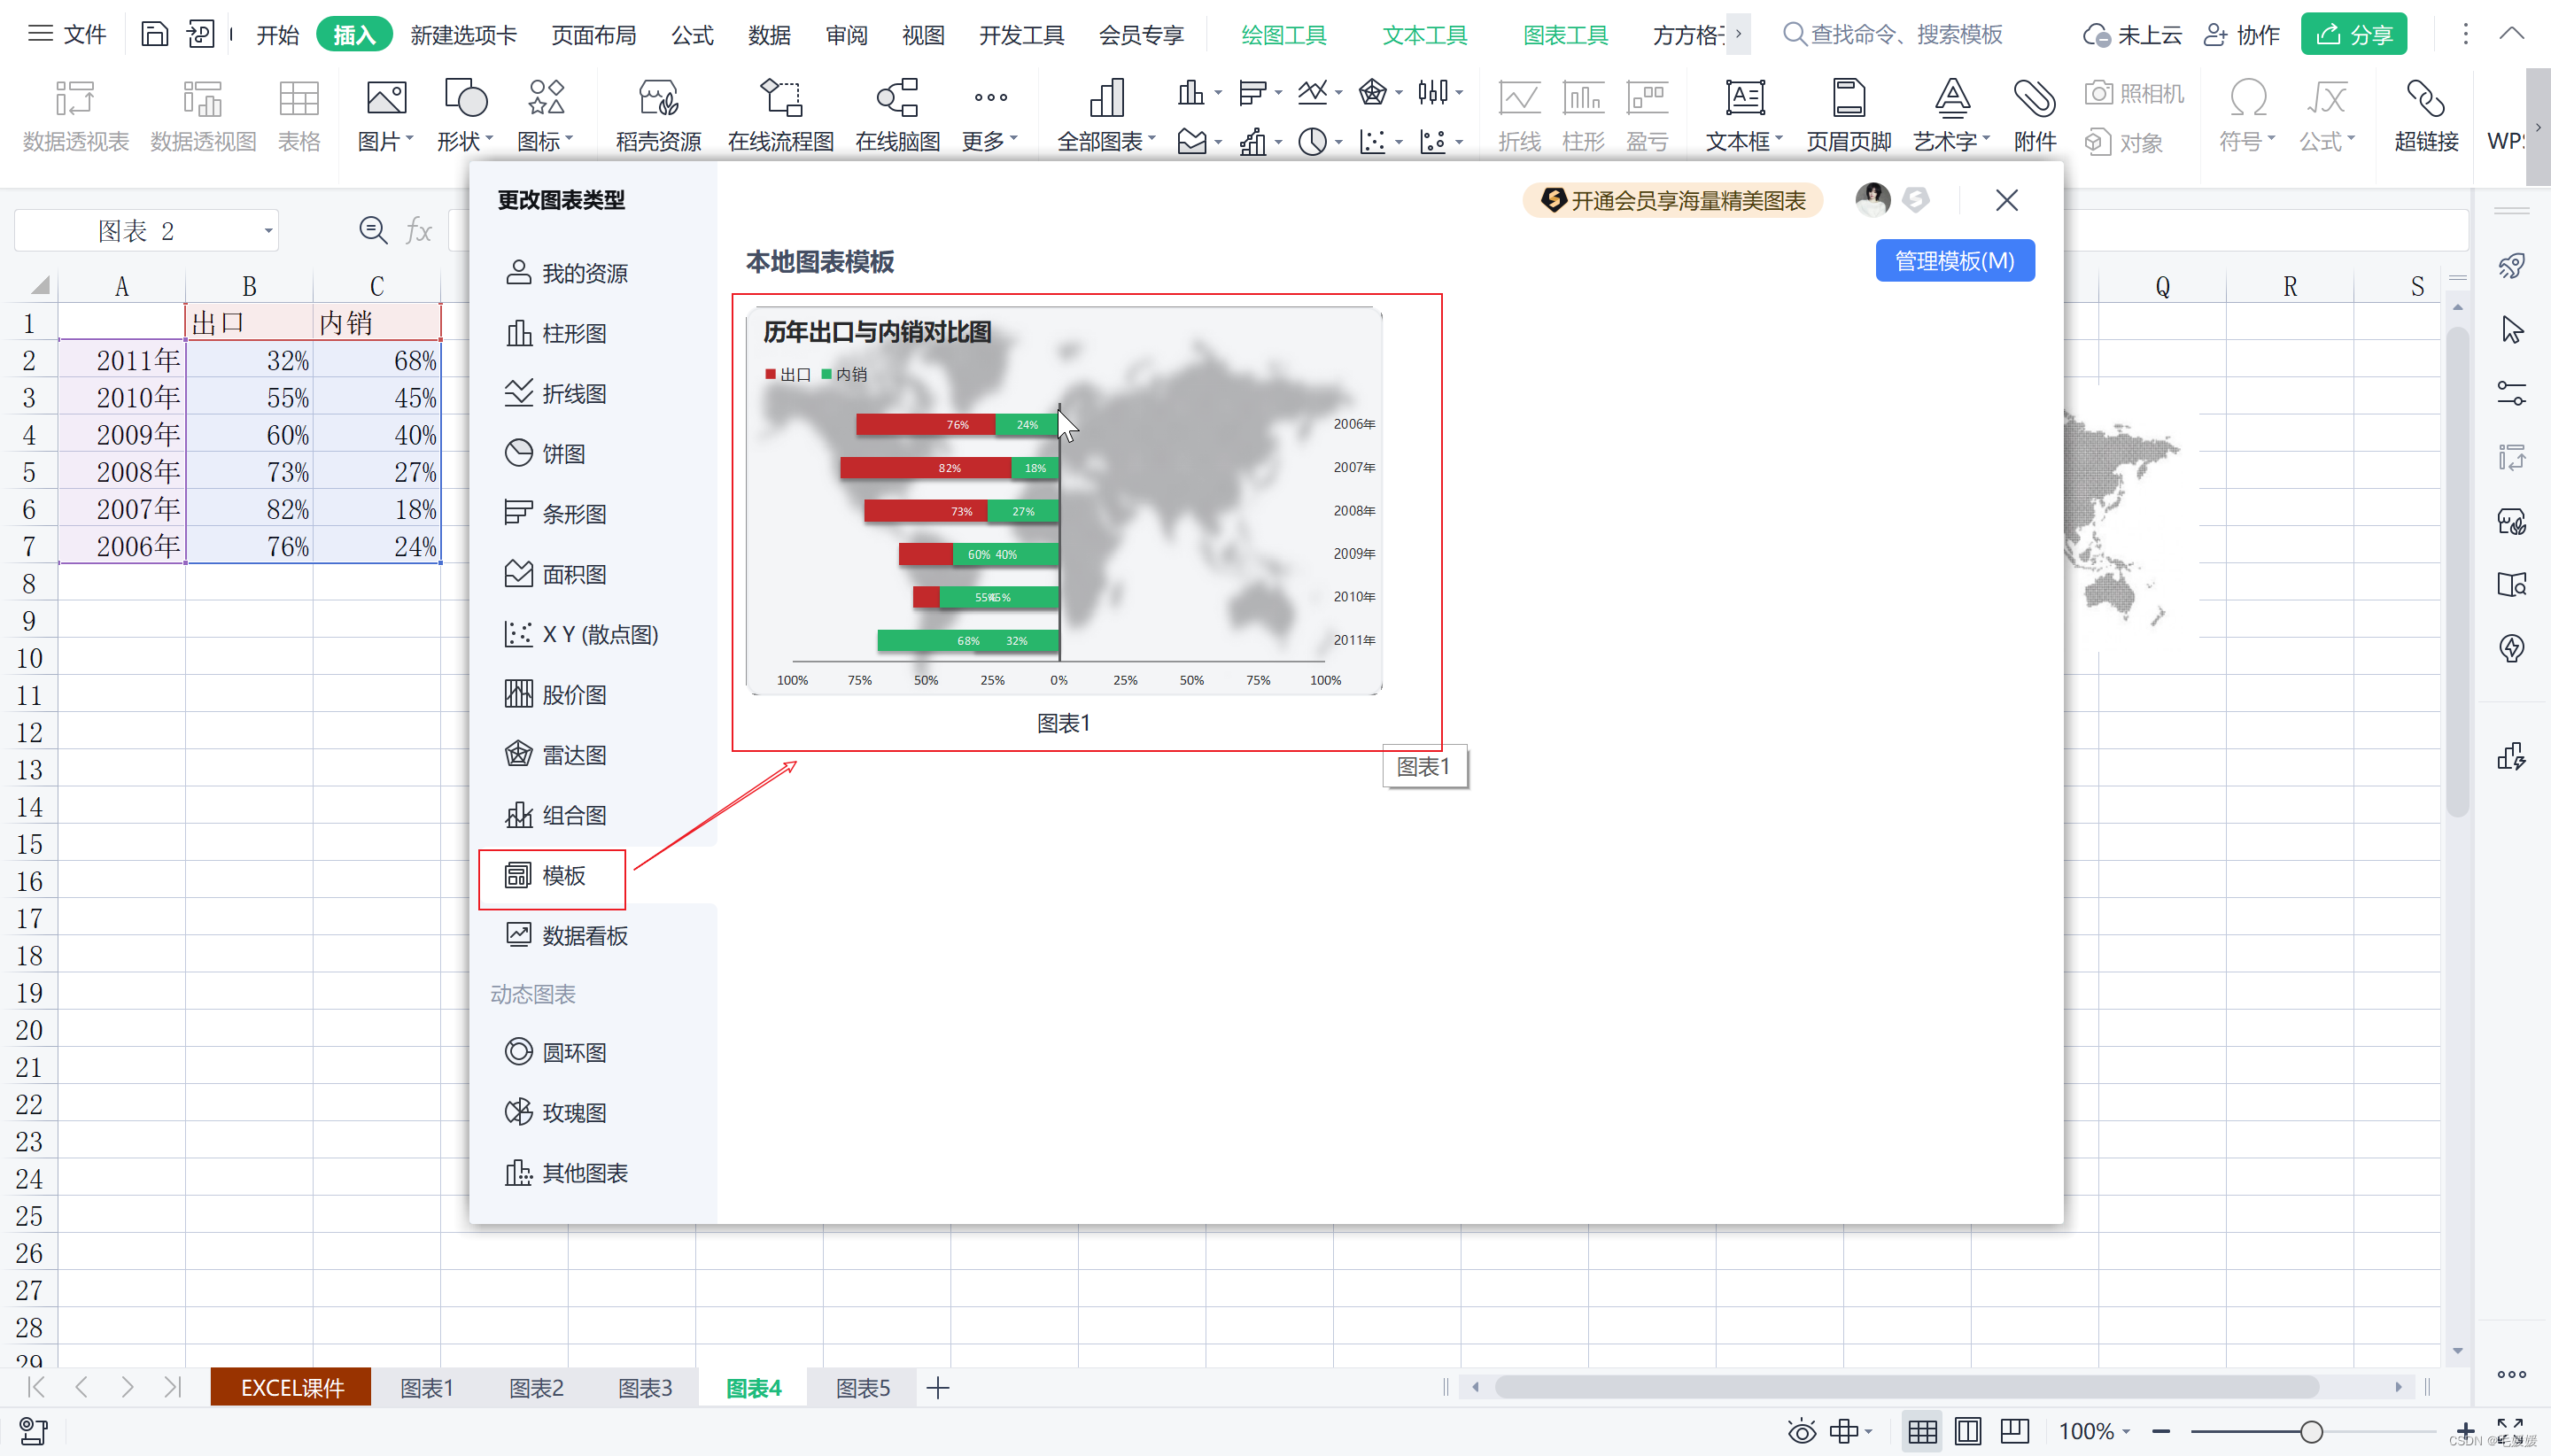
Task: Click the 协作 collaborate button
Action: 2241,35
